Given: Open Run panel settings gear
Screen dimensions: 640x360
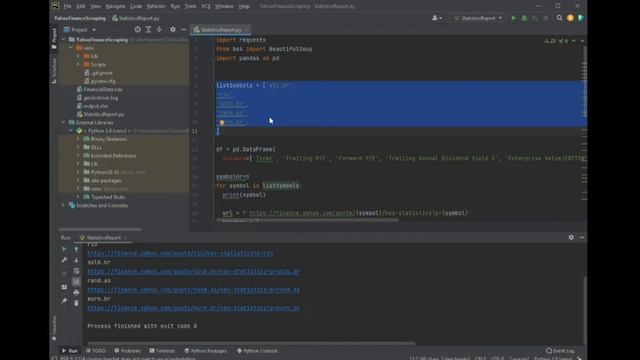Looking at the screenshot, I should tap(571, 237).
